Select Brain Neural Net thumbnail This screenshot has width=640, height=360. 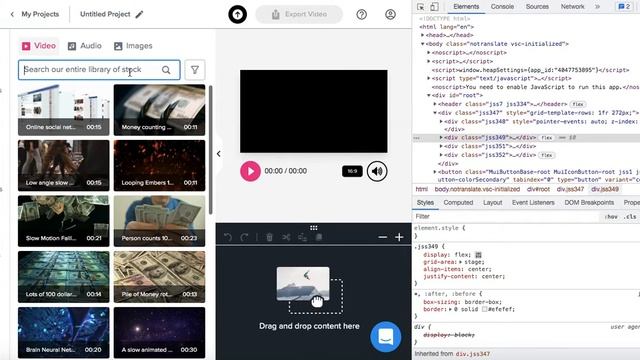64,333
